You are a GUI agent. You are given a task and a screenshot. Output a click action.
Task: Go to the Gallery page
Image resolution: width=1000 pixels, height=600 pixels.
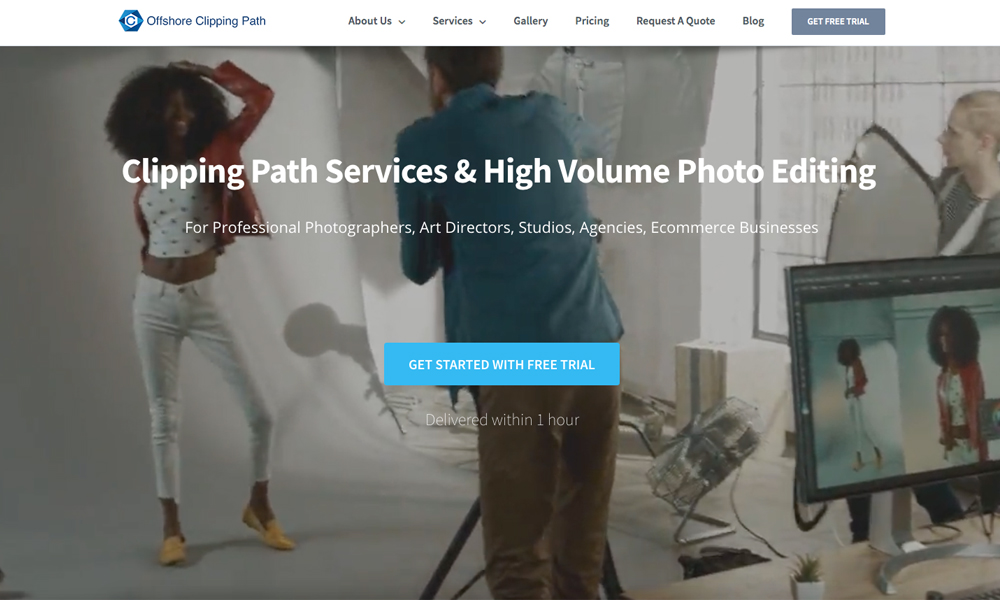coord(530,21)
